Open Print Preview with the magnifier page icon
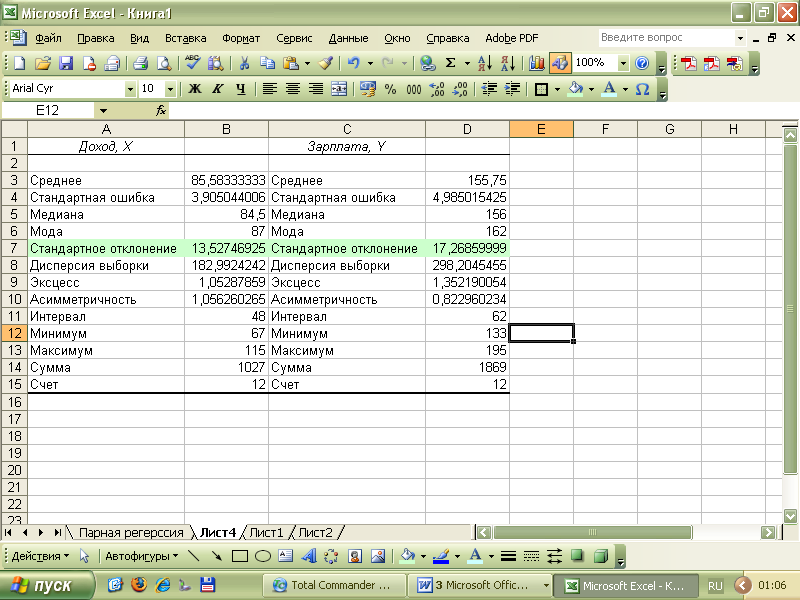Viewport: 800px width, 600px height. 164,63
